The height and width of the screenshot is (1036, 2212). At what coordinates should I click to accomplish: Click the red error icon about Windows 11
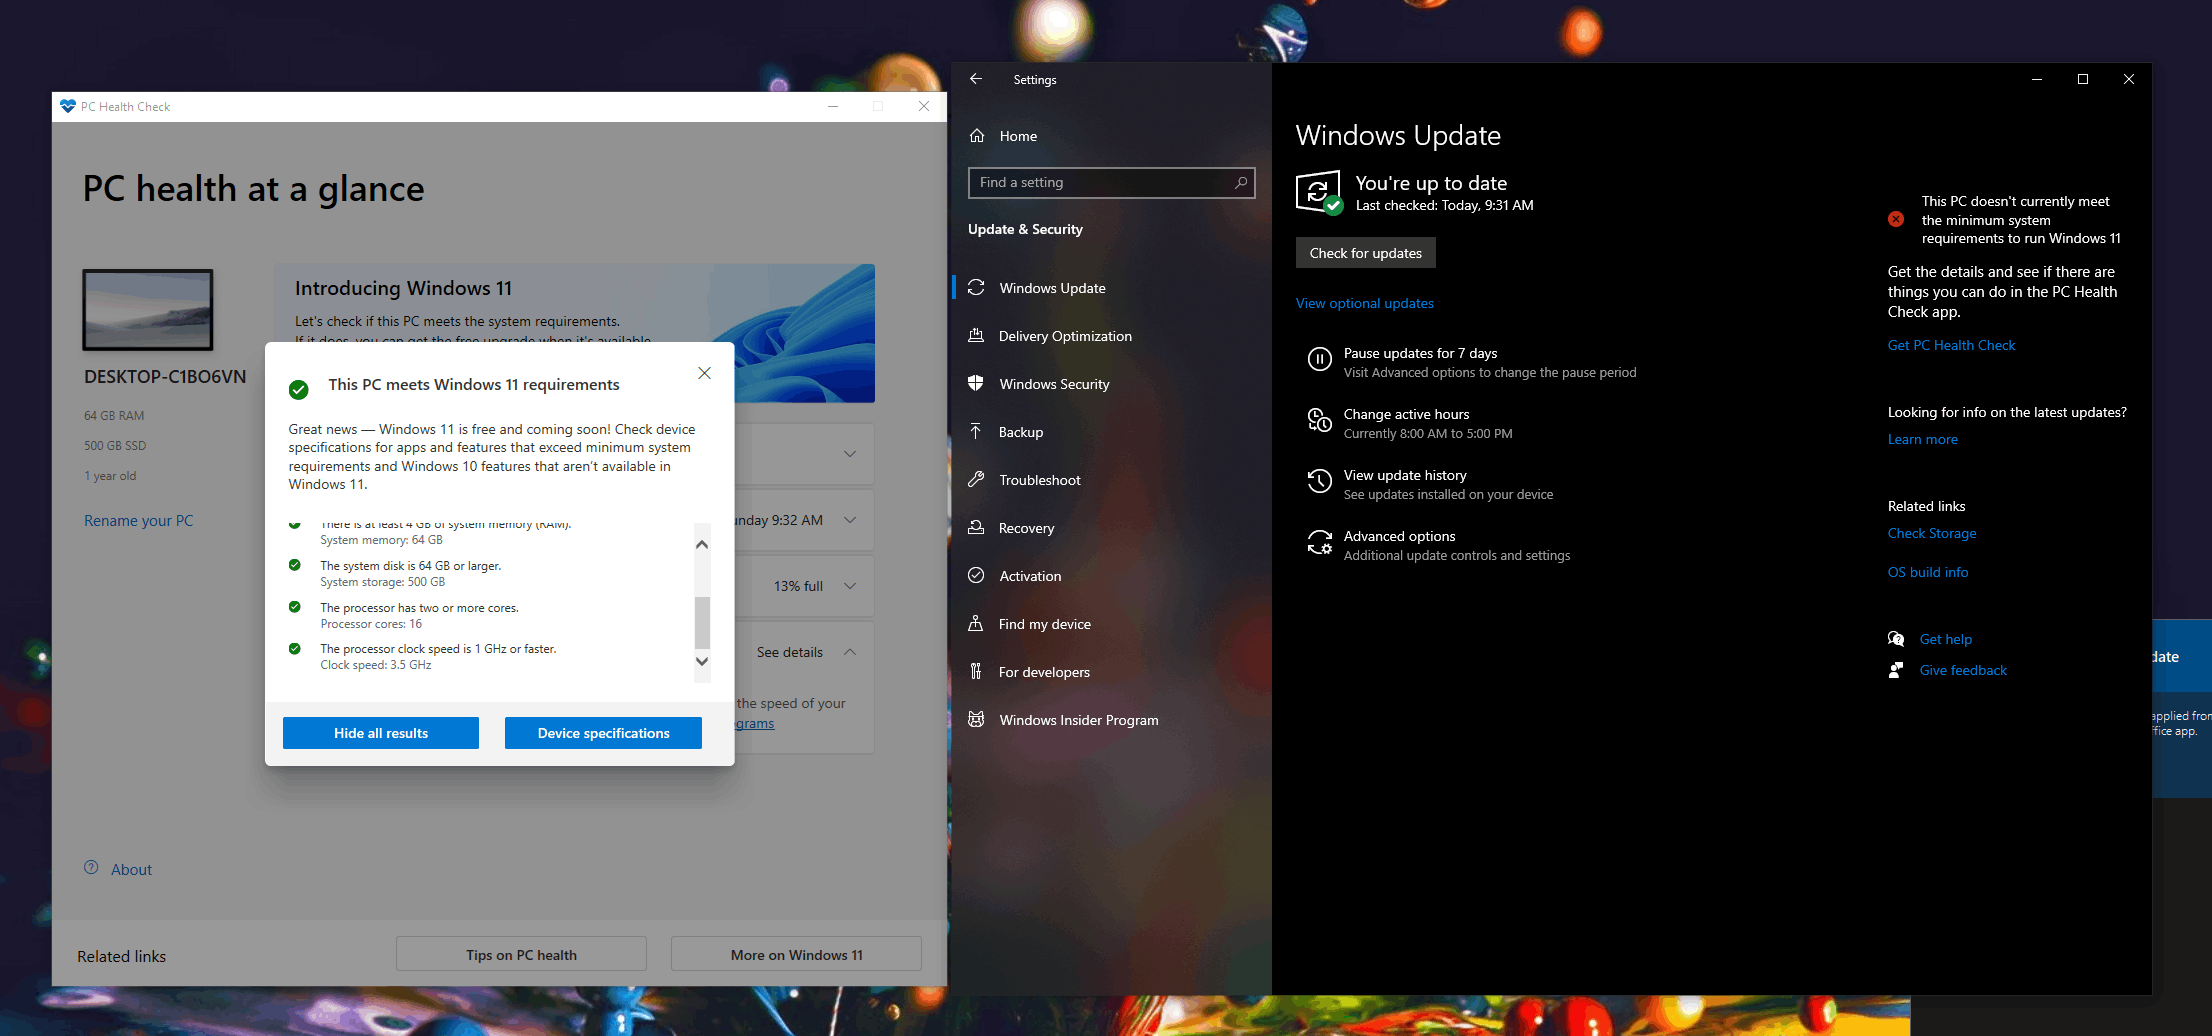(1896, 219)
